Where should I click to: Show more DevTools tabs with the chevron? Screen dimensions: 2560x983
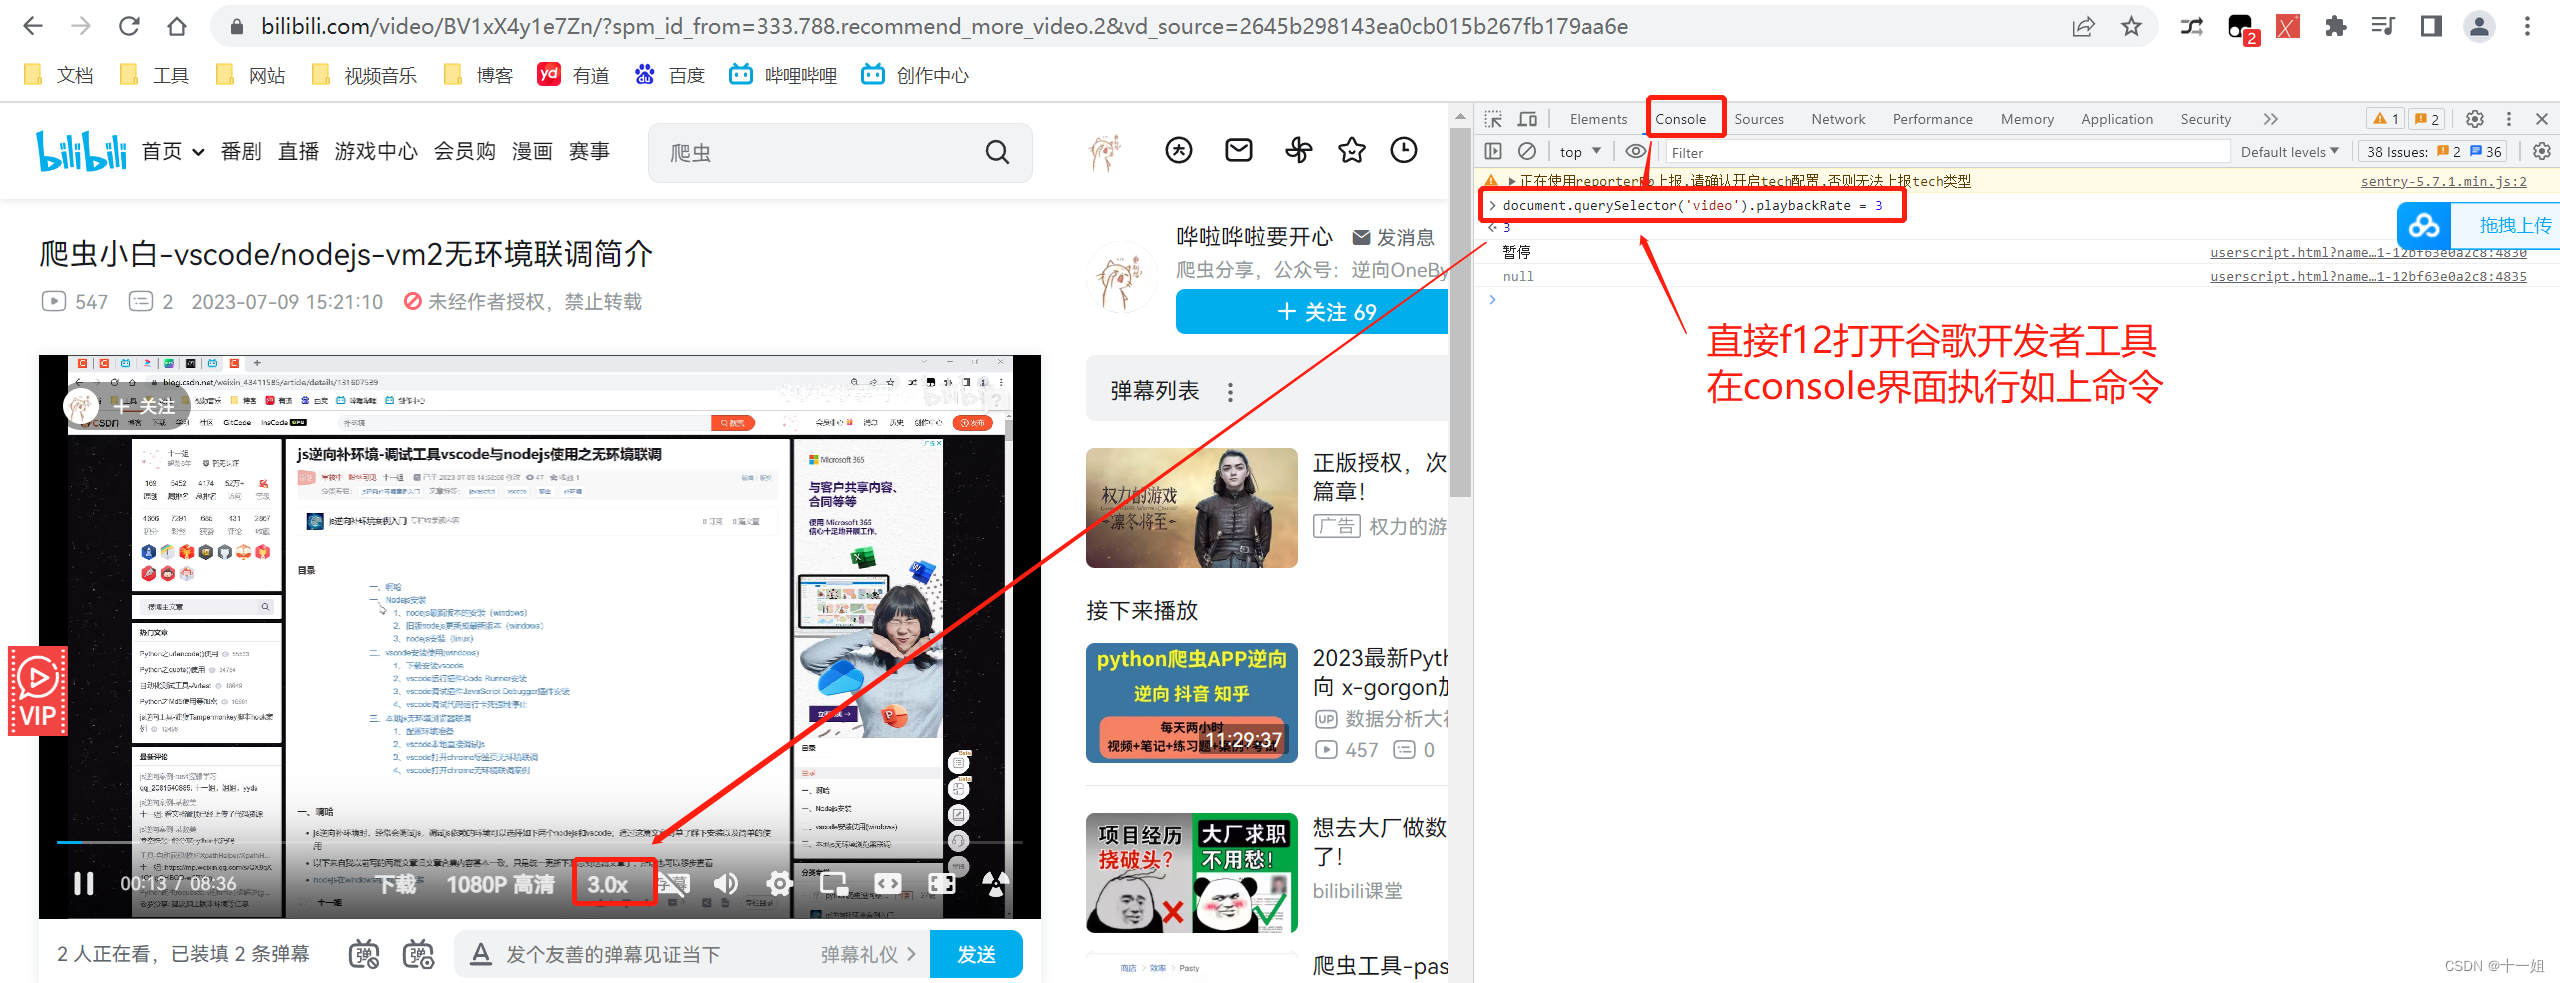(2270, 119)
